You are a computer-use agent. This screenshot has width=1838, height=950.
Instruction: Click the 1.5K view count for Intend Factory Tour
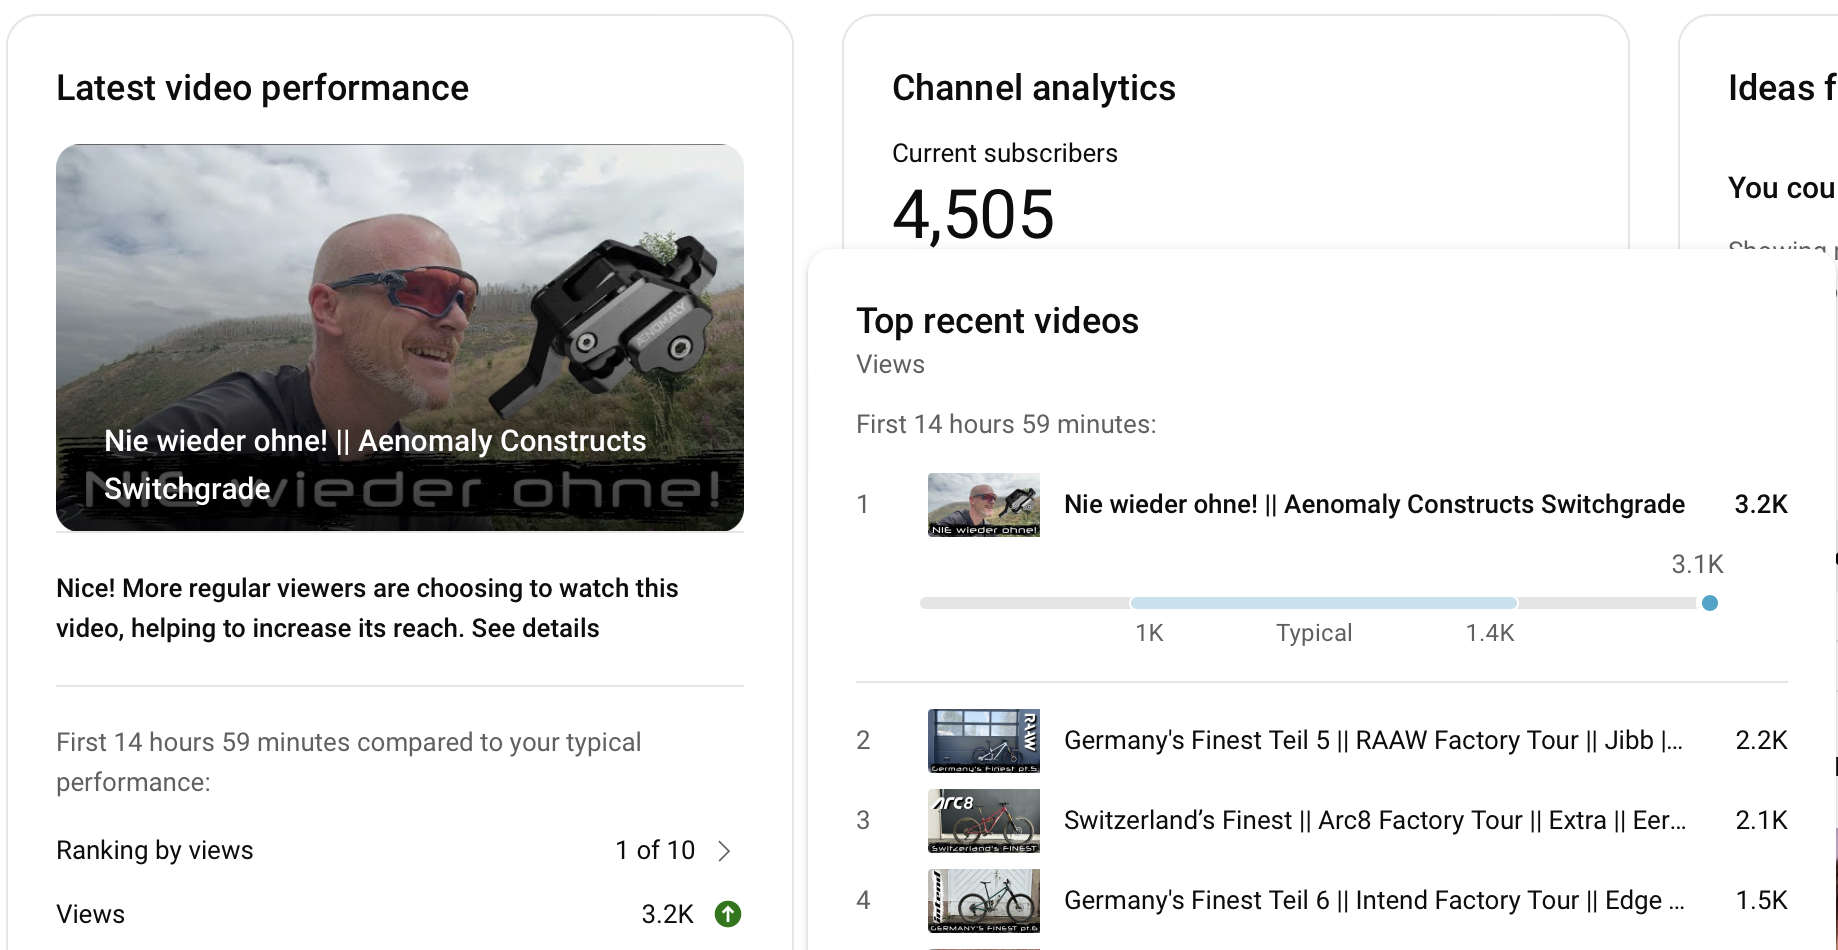1761,900
